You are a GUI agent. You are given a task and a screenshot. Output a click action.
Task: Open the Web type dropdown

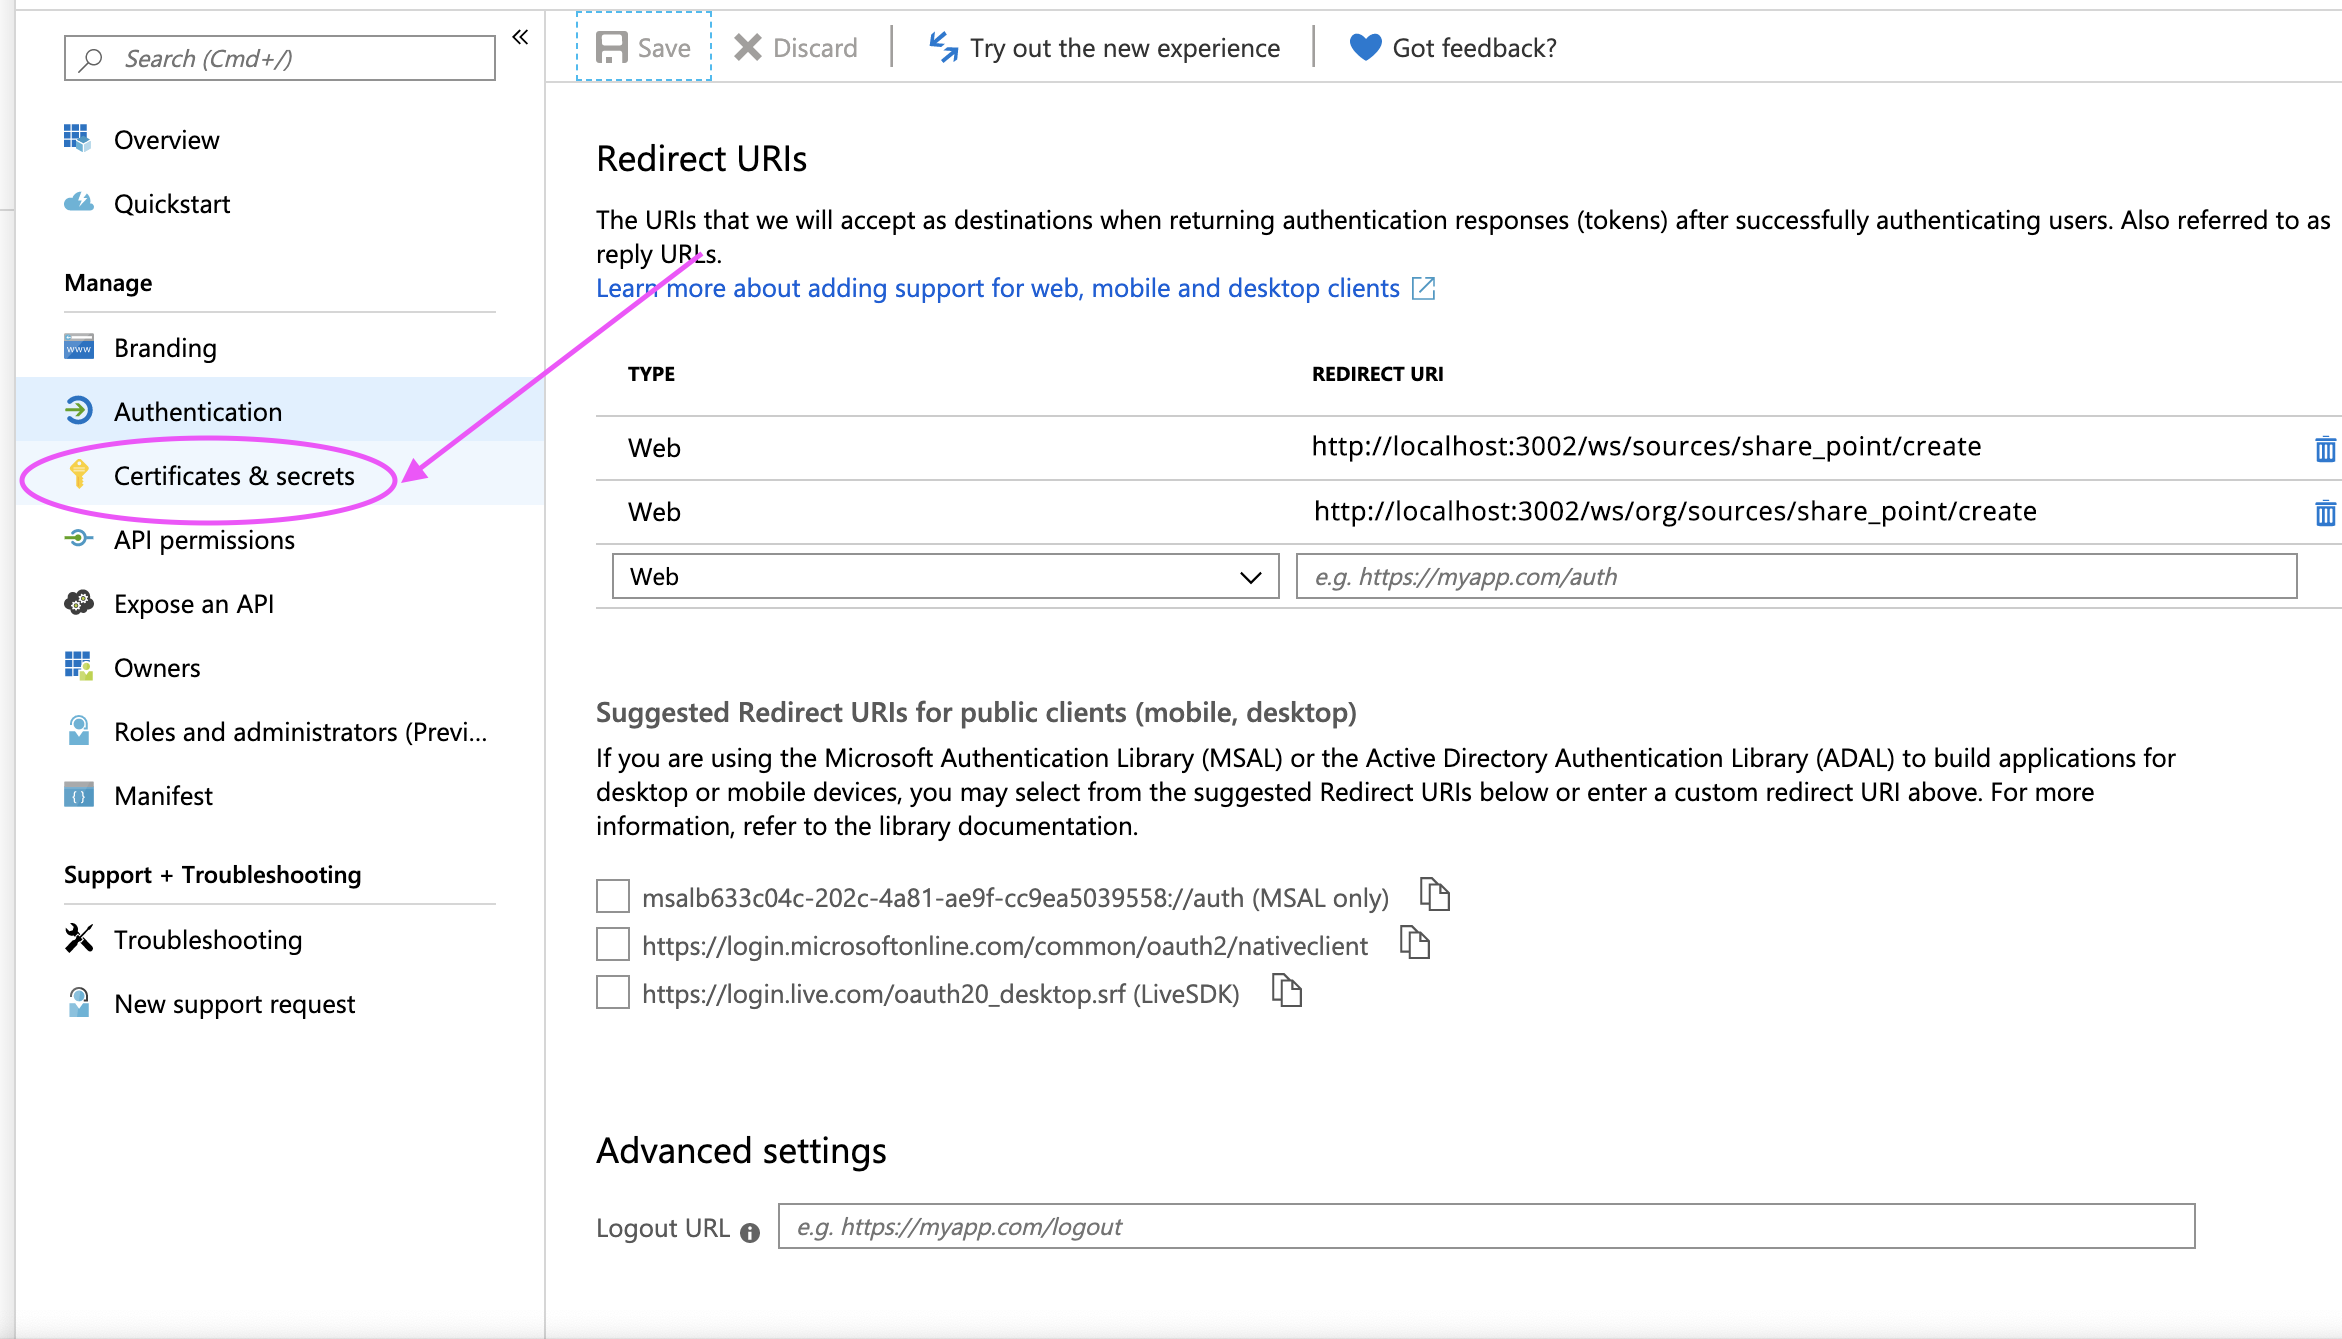(x=945, y=577)
